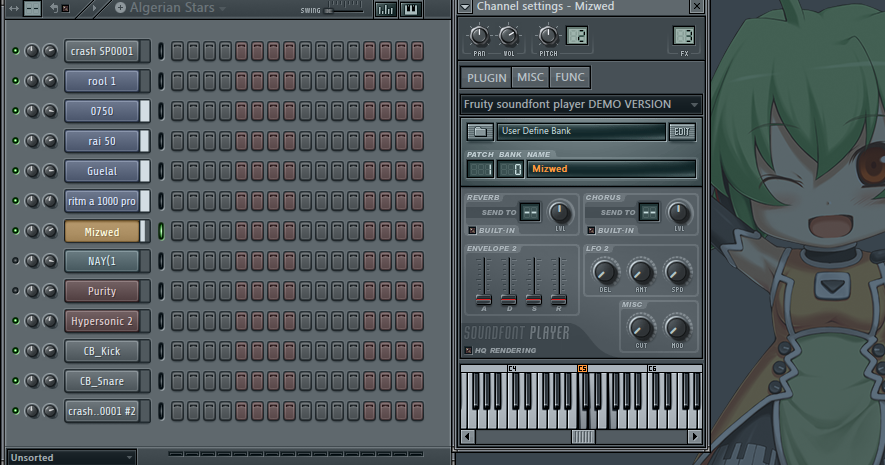Mute the crash SP0001 channel green LED
The image size is (885, 465).
coord(16,51)
